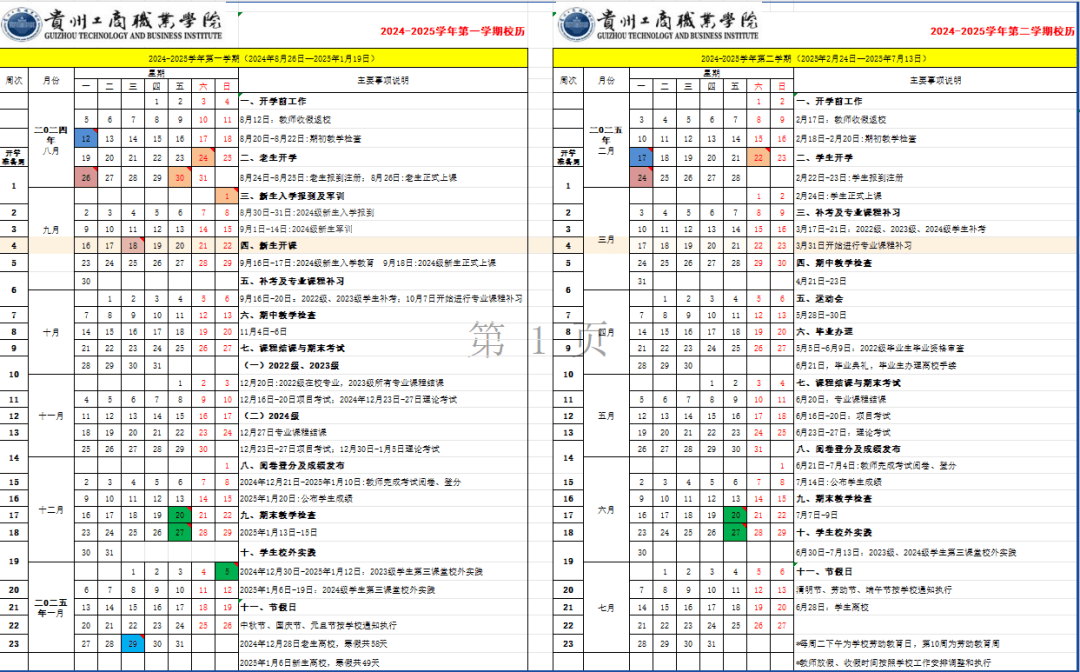Select the line 3月31日开始进行专业课程补习

[853, 246]
